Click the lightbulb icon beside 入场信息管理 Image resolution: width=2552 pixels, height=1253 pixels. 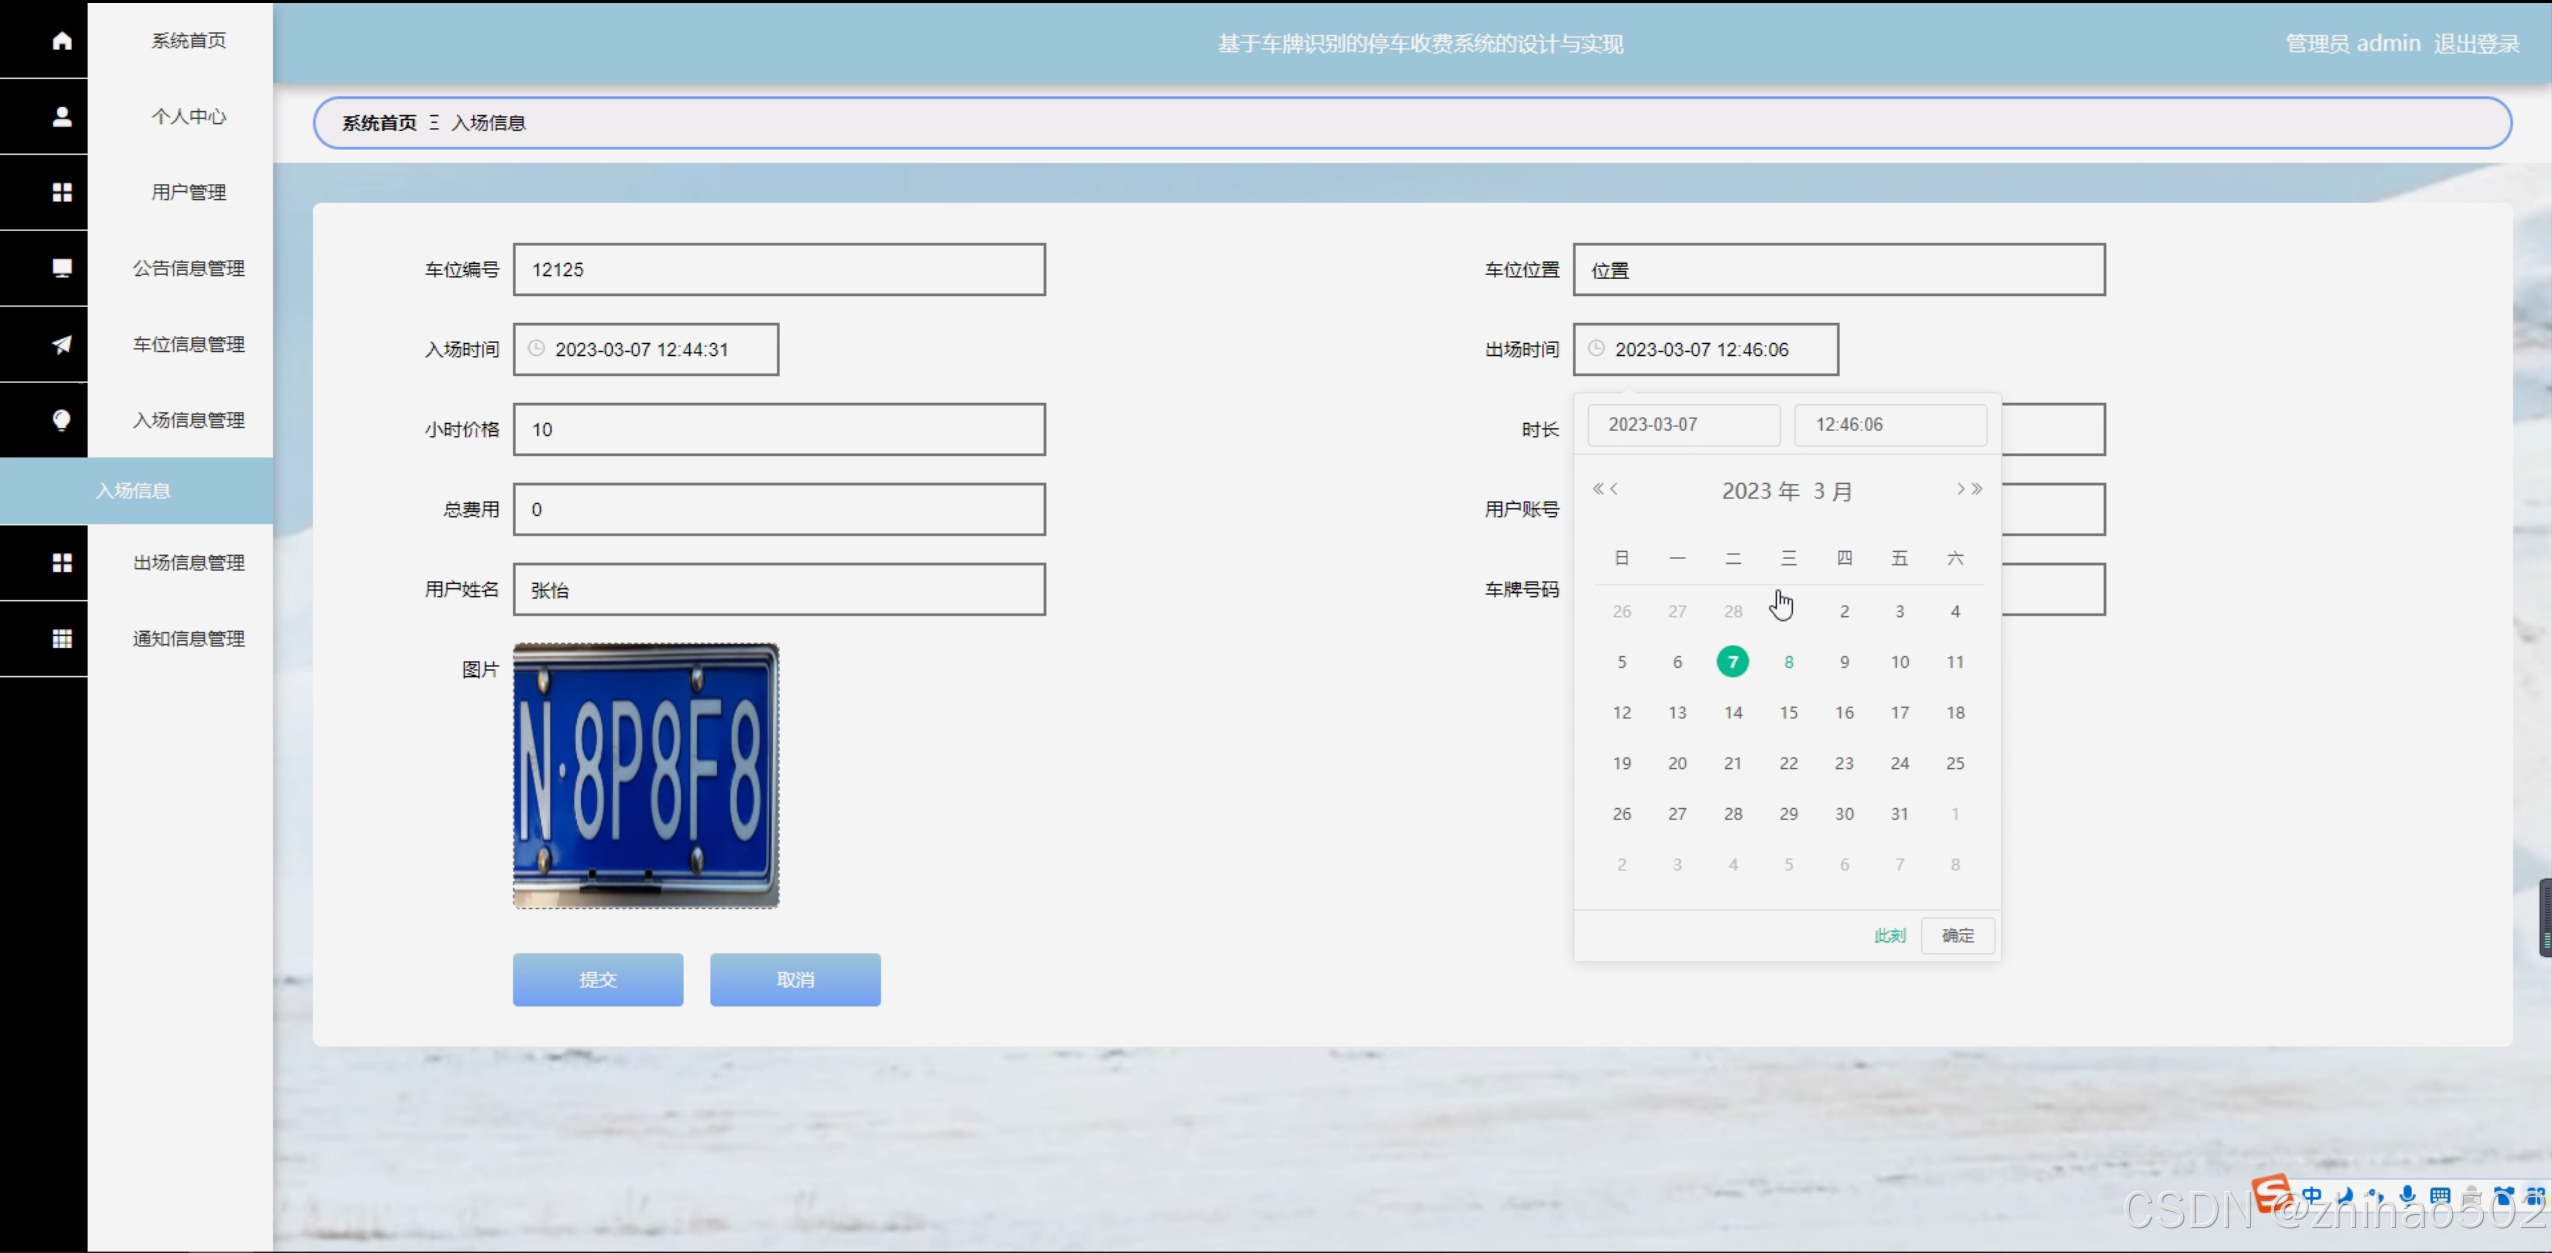click(62, 420)
